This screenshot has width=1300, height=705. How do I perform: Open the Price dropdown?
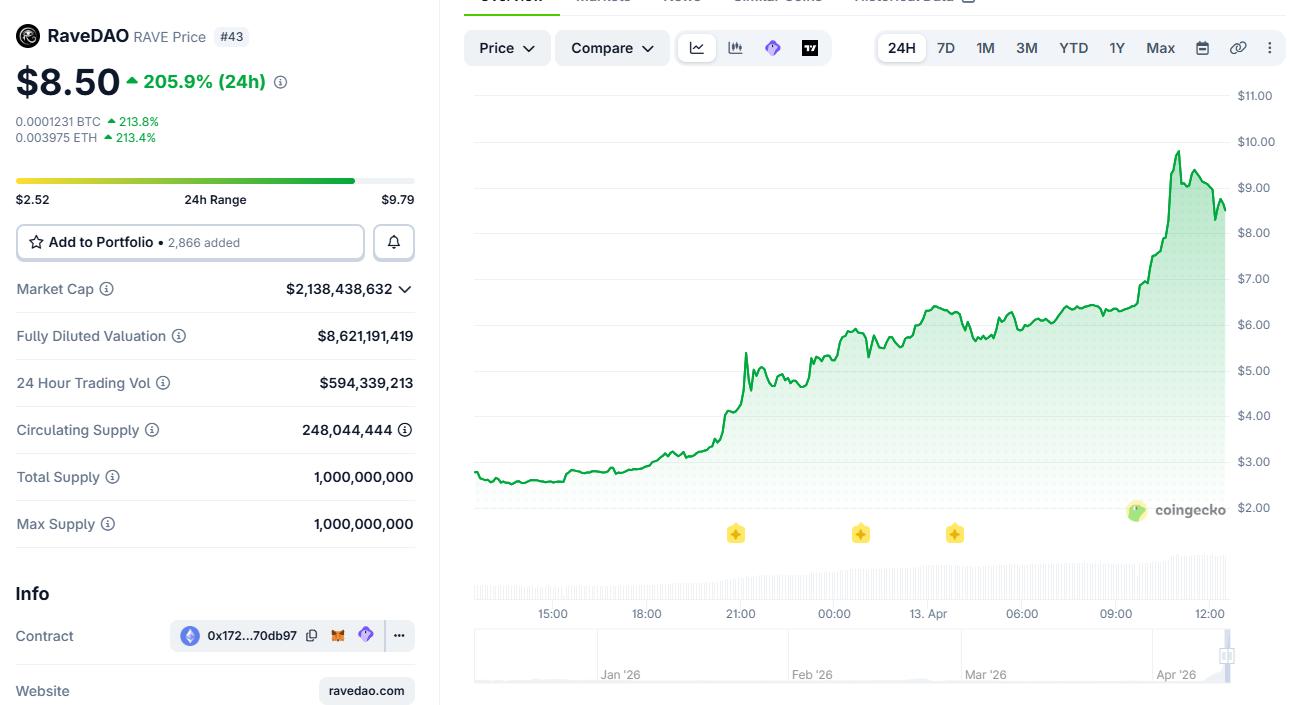click(x=507, y=48)
